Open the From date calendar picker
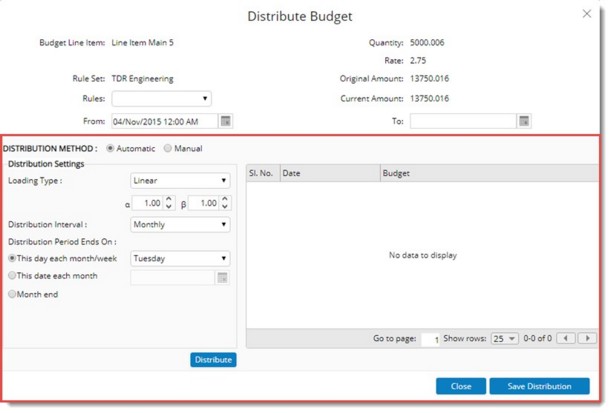 [x=226, y=121]
